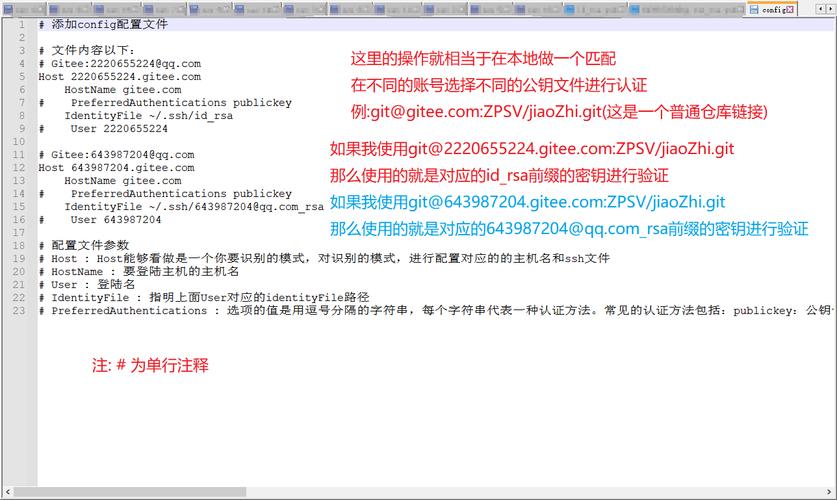
Task: Click comment "User : 登陆名"
Action: [87, 285]
